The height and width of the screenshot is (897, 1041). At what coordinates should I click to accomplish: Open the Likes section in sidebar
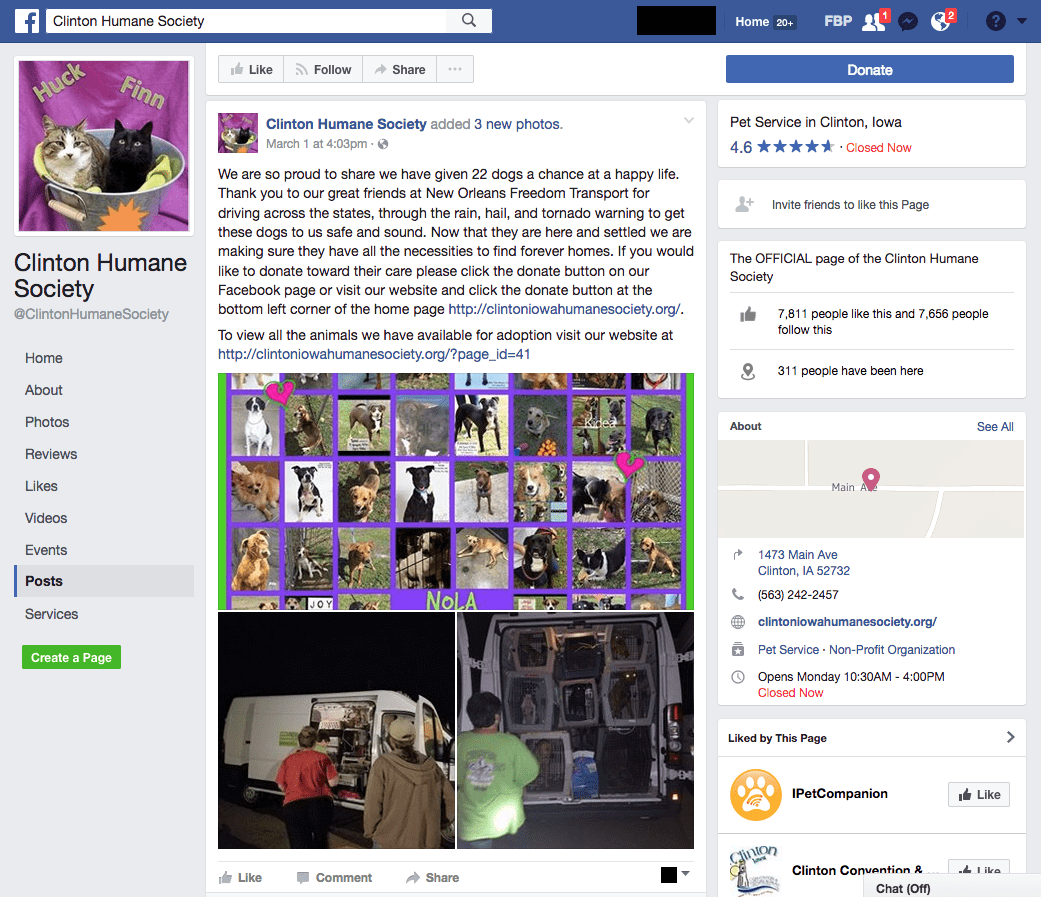(x=41, y=486)
